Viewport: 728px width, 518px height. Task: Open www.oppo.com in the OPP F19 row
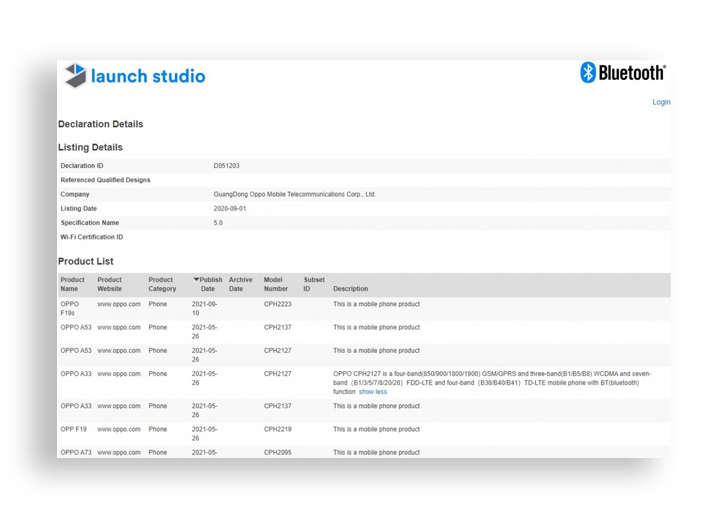click(119, 429)
